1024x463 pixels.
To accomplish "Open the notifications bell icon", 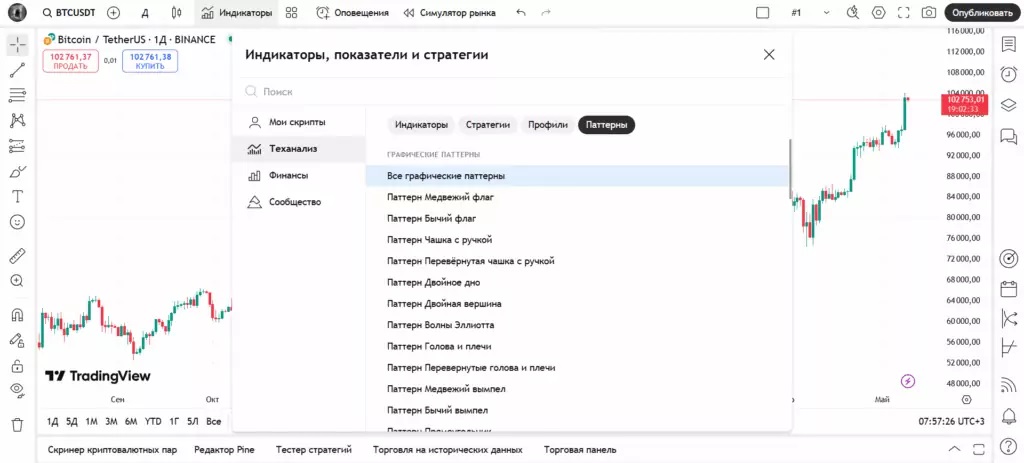I will coord(1009,416).
